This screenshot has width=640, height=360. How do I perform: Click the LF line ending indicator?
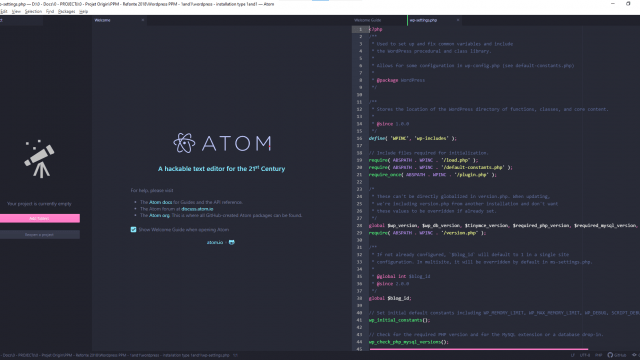(572, 355)
